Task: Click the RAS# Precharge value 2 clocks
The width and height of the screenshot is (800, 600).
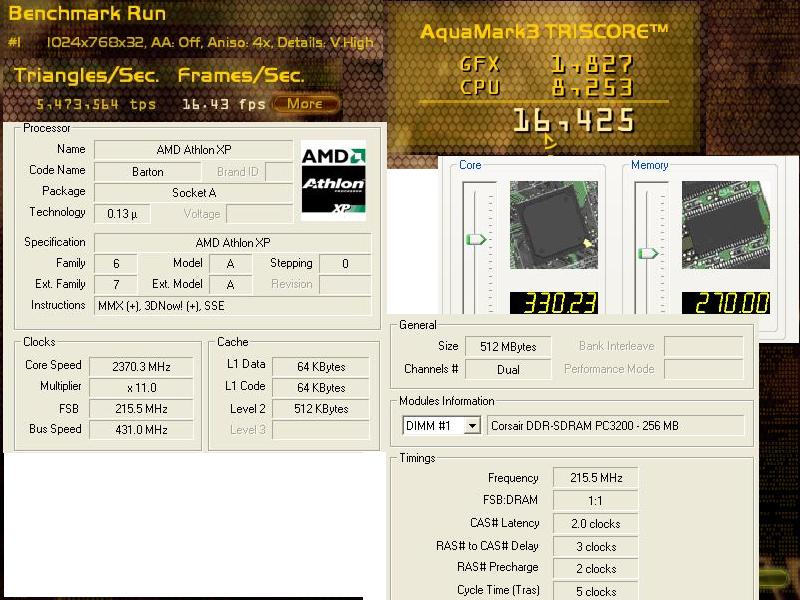Action: (x=596, y=569)
